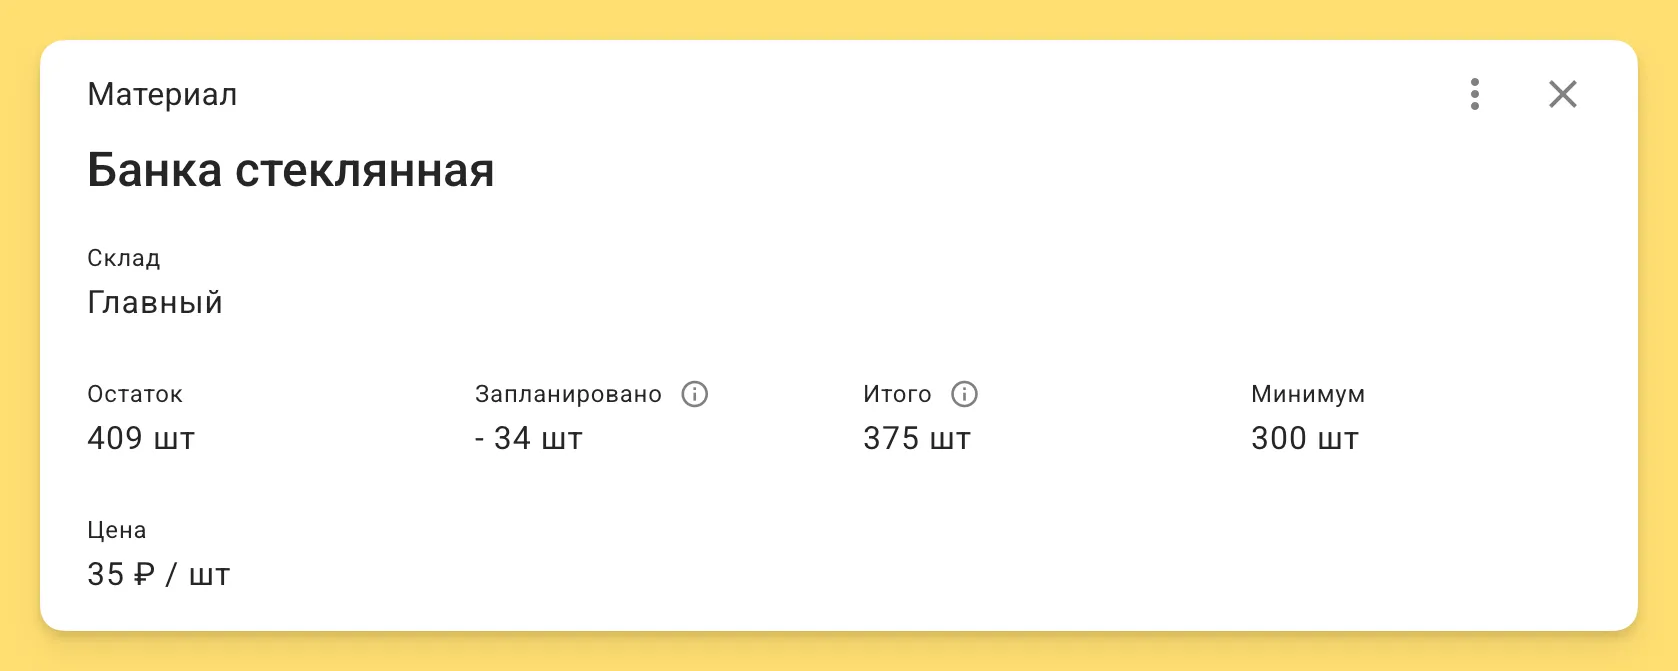Click the warehouse selector showing Главный
1678x671 pixels.
[x=154, y=302]
